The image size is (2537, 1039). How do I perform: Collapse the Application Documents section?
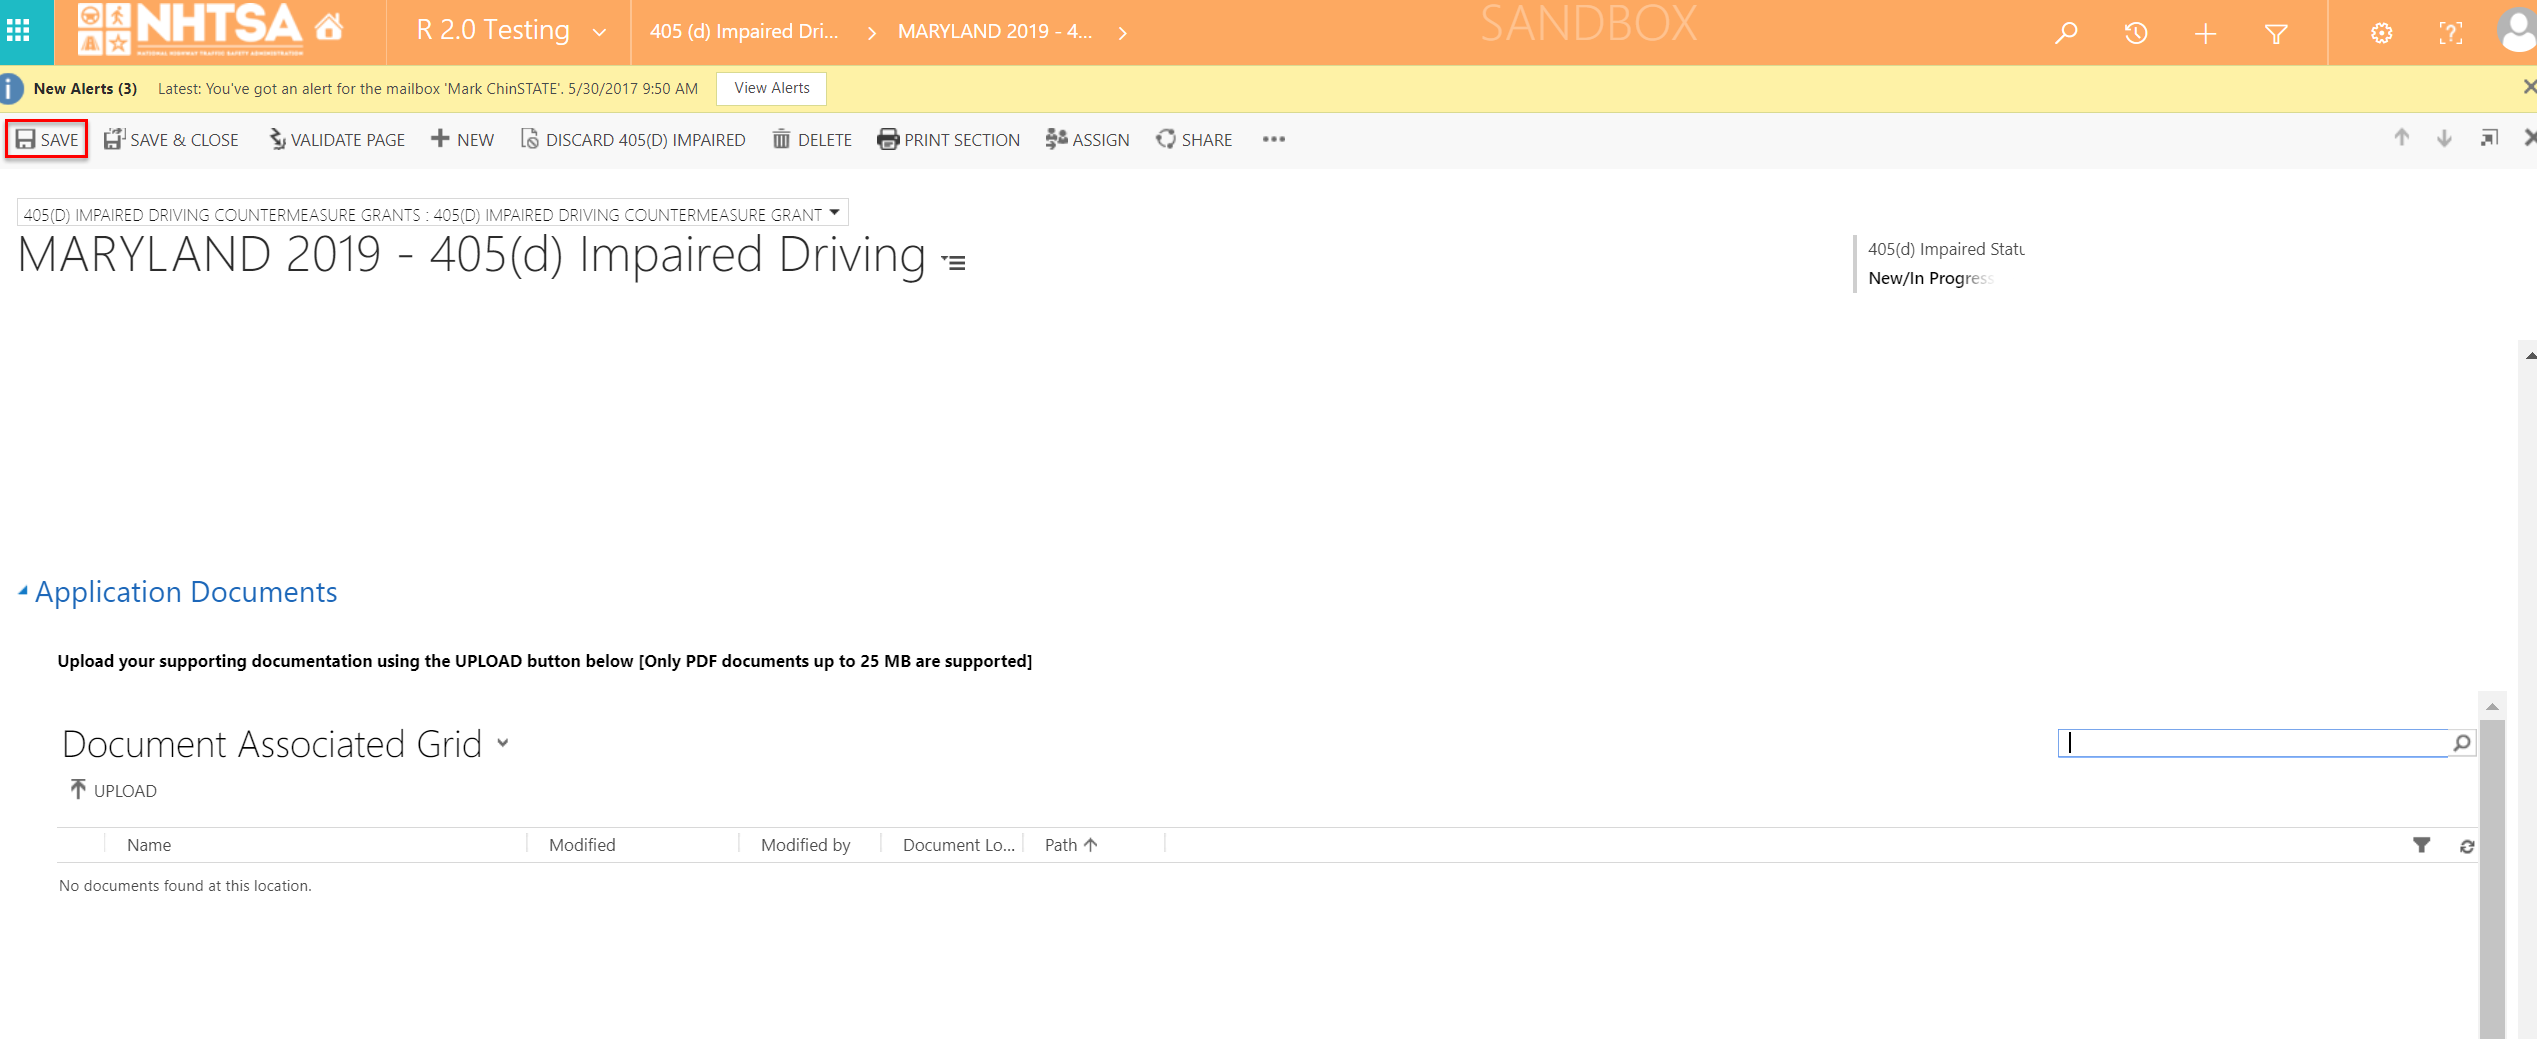pos(23,591)
